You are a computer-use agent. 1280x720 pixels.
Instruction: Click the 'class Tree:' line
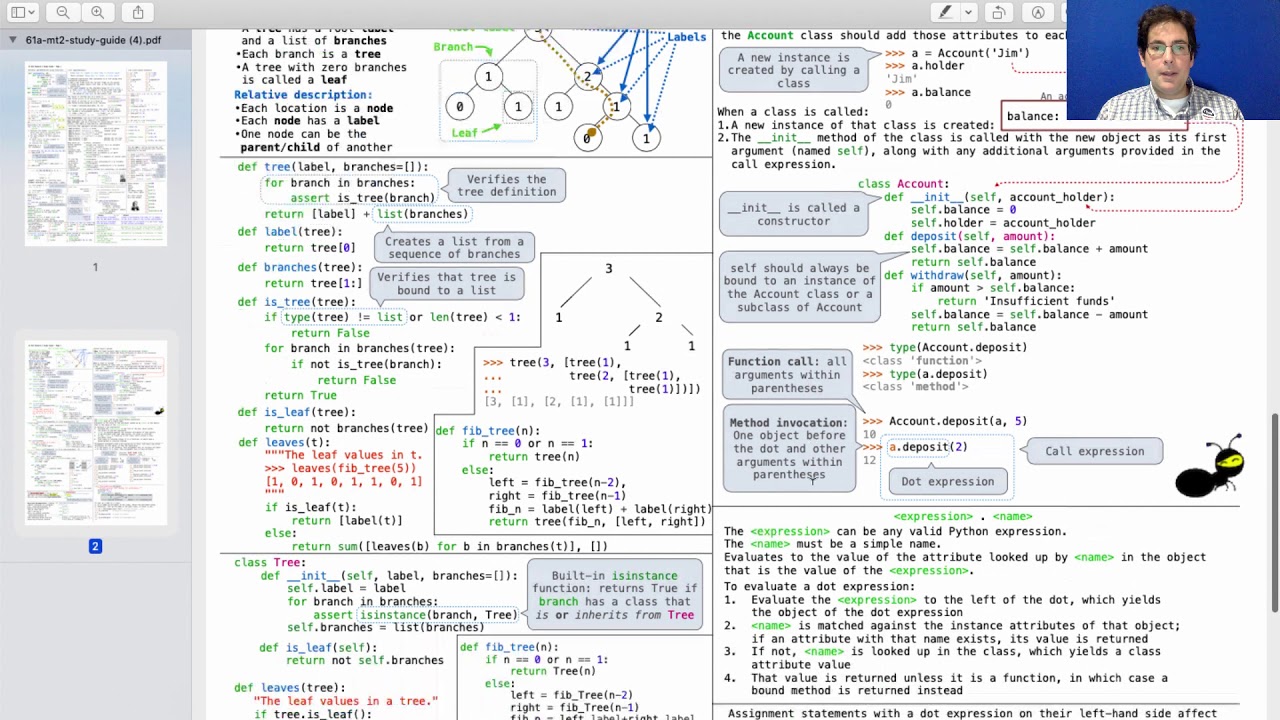click(x=270, y=563)
